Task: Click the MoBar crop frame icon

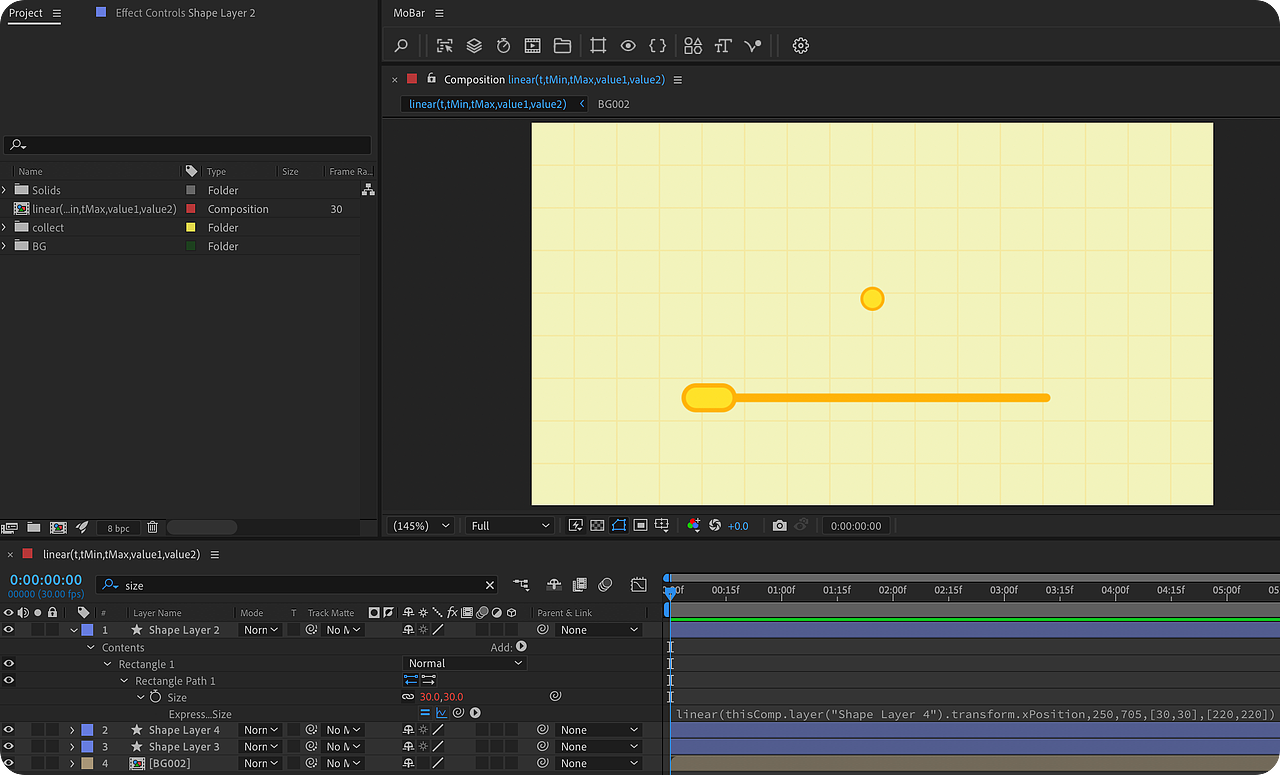Action: pos(598,45)
